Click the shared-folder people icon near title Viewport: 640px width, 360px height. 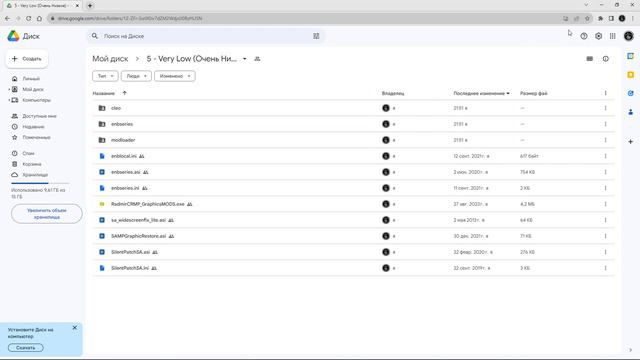tap(257, 59)
